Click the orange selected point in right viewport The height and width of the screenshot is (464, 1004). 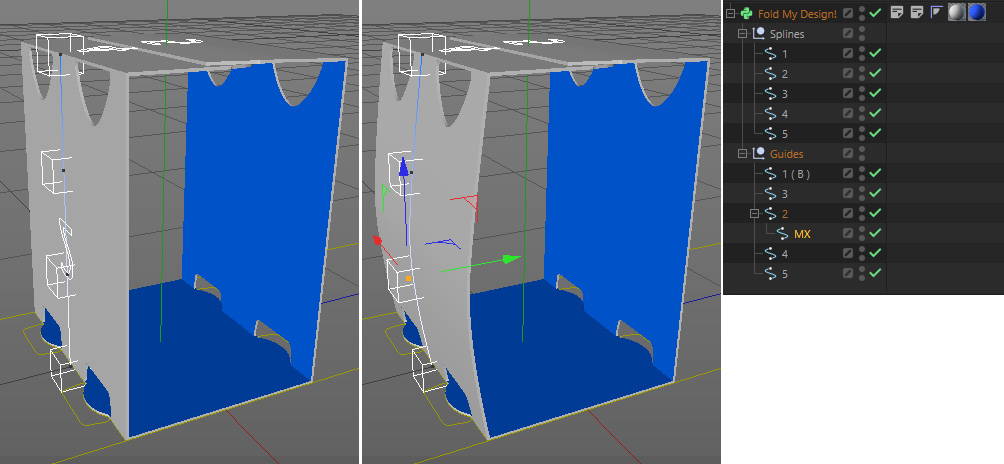click(408, 279)
